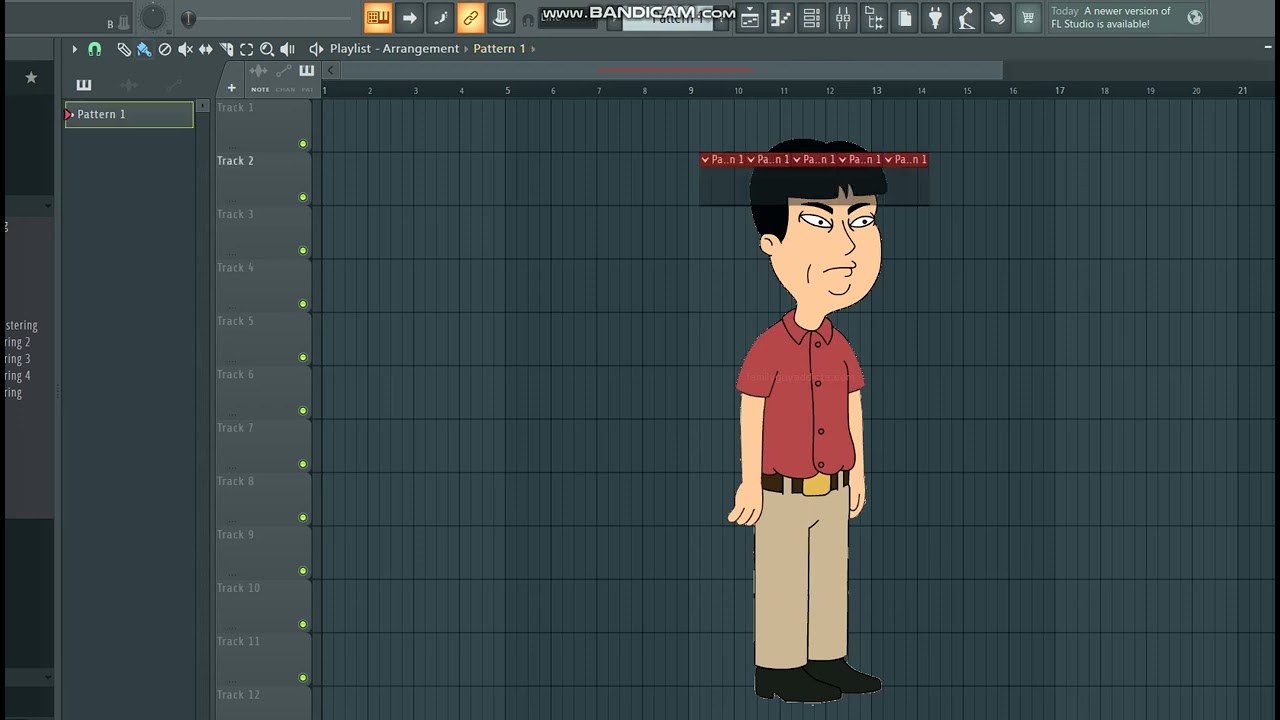The height and width of the screenshot is (720, 1280).
Task: Mute Track 6 green light
Action: click(x=303, y=411)
